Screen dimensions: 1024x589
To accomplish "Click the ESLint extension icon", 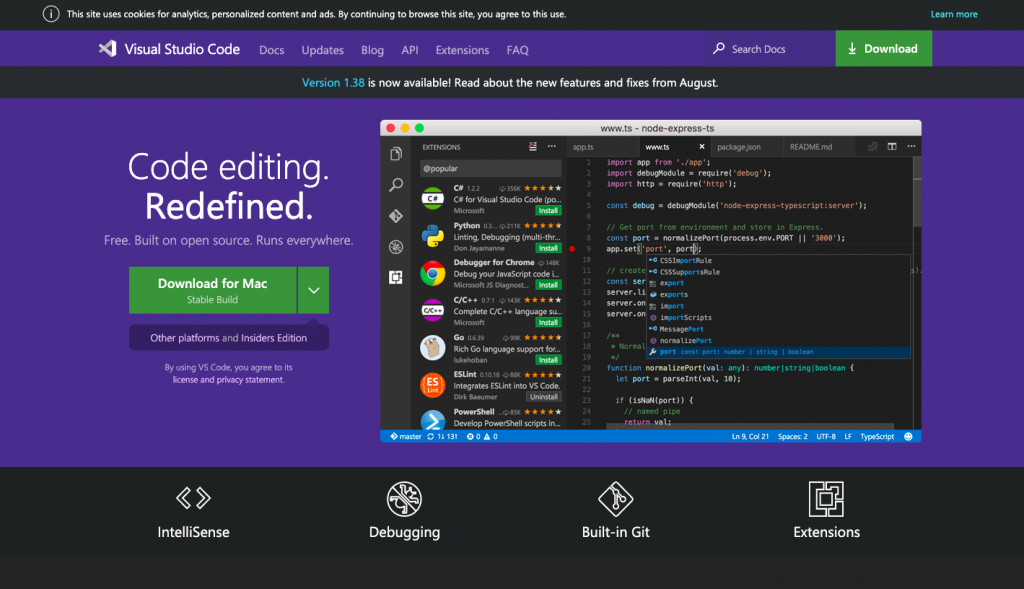I will point(432,385).
